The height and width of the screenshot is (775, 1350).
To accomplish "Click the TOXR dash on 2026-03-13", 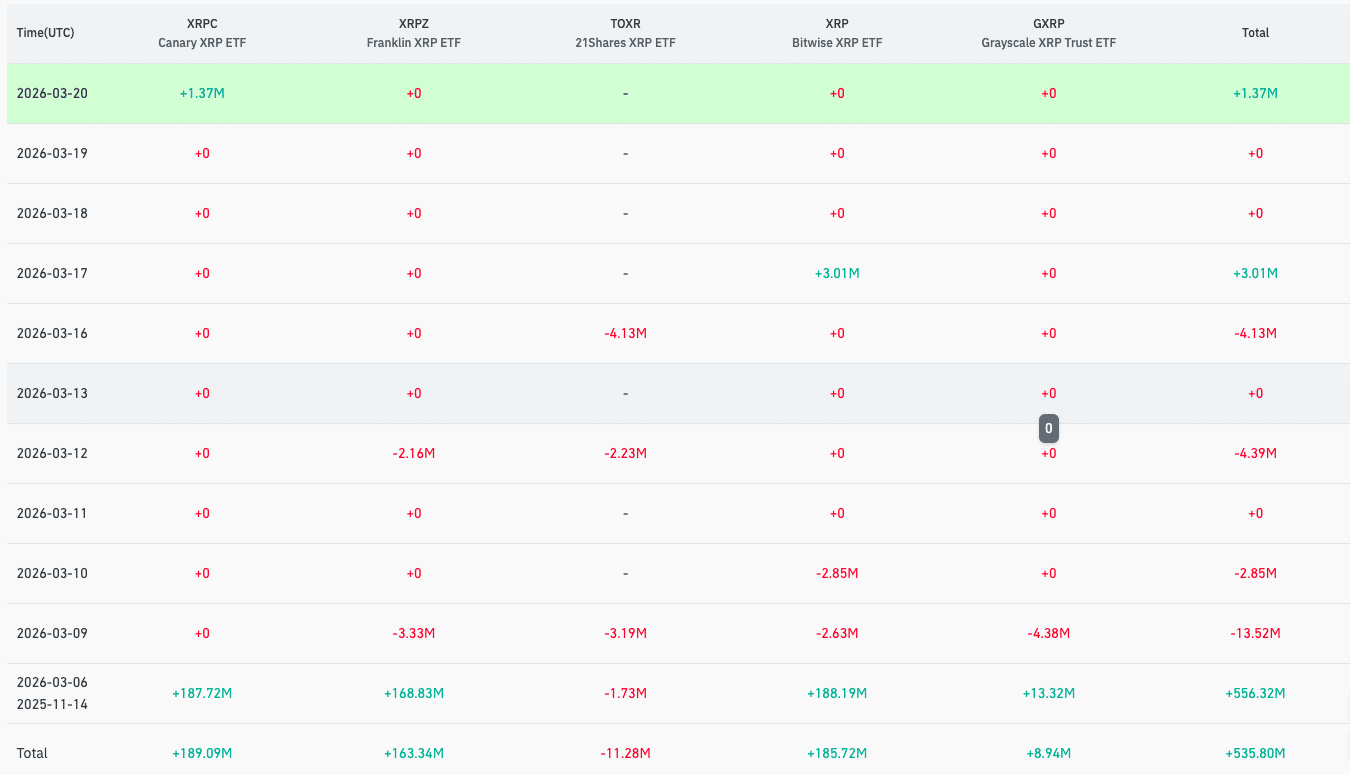I will coord(625,393).
